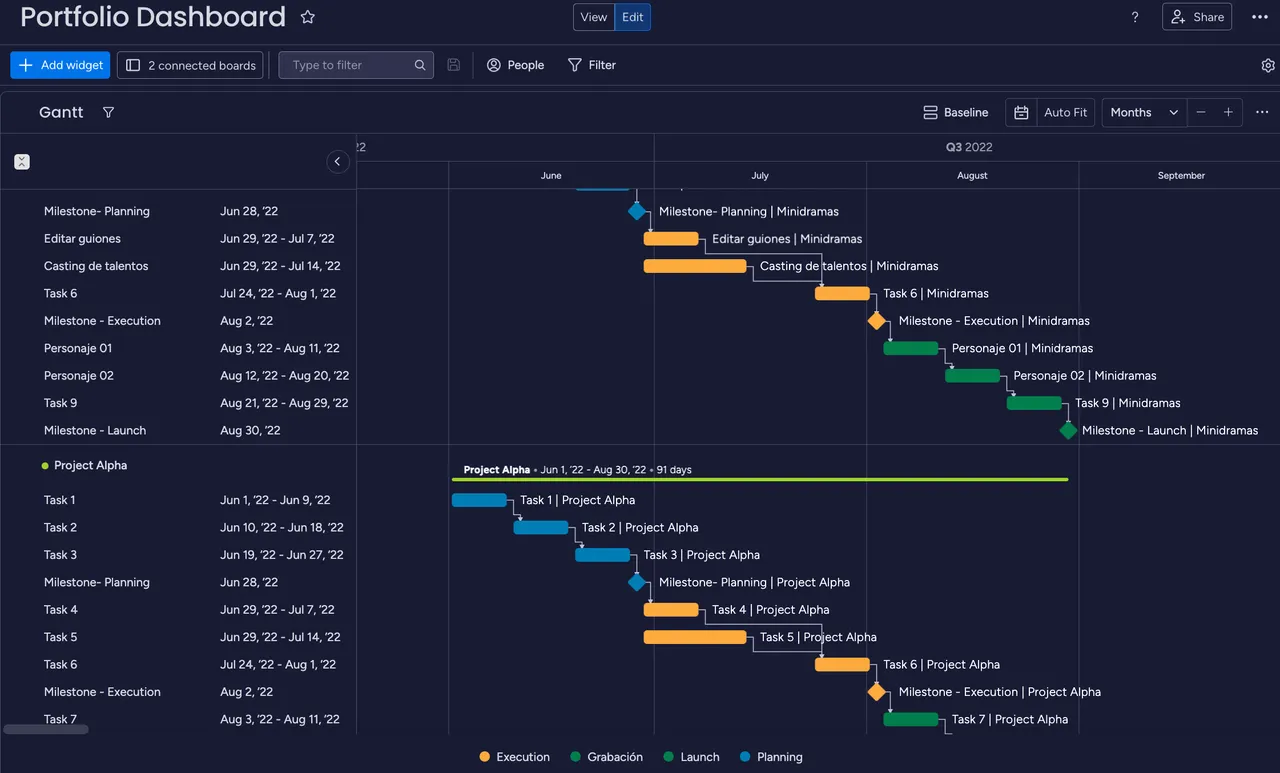Select Minidramas Milestone- Planning blue diamond
Screen dimensions: 1280x773
click(637, 211)
